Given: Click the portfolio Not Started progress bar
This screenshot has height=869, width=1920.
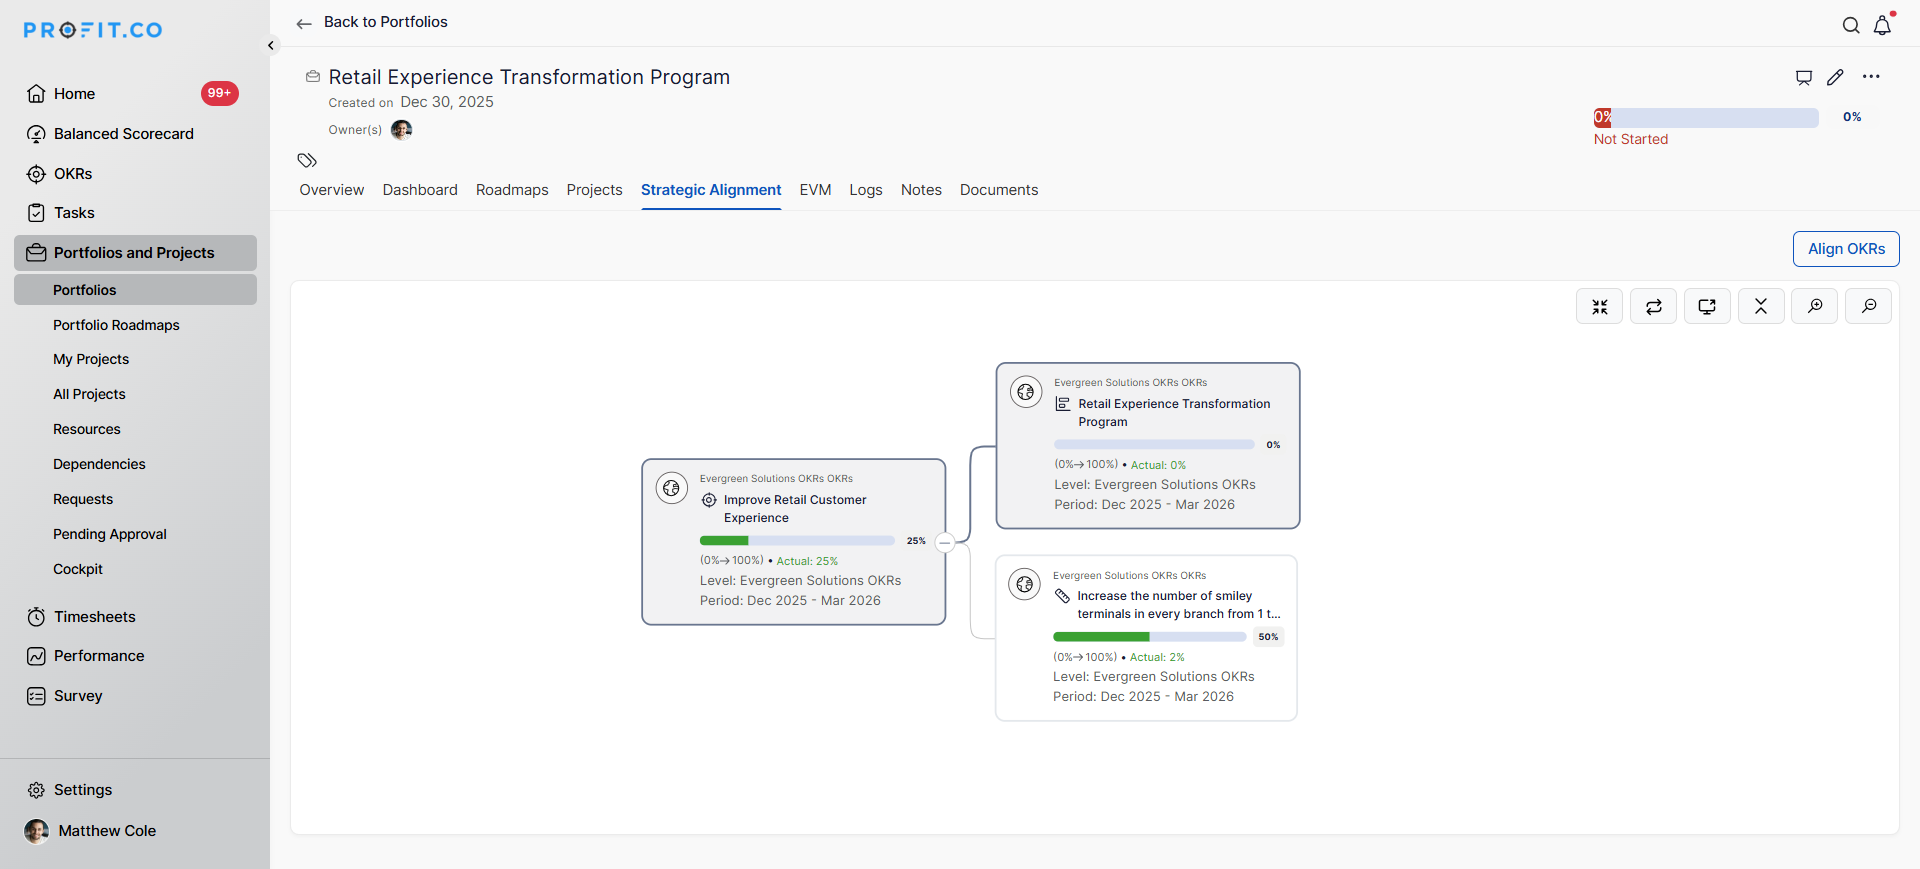Looking at the screenshot, I should tap(1706, 118).
